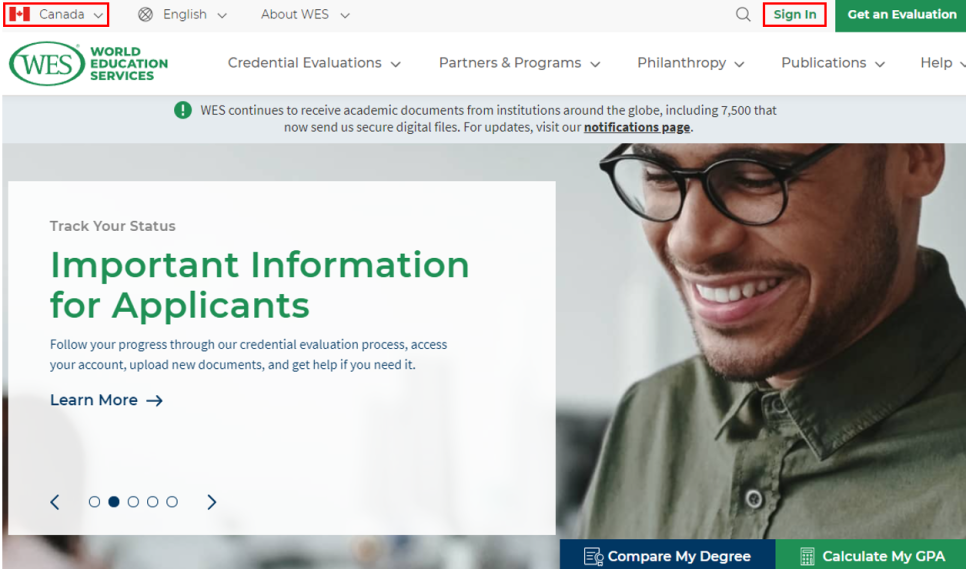This screenshot has height=569, width=966.
Task: Click the Sign In link
Action: click(795, 14)
